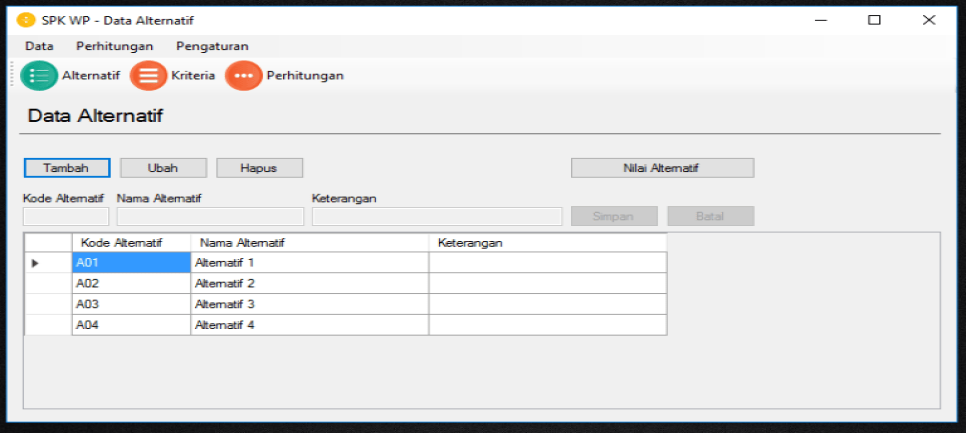Click the row selector arrow for A01

[48, 262]
